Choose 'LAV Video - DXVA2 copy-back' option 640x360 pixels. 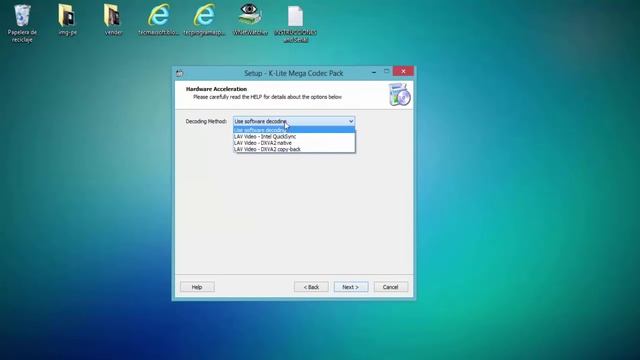click(x=294, y=149)
